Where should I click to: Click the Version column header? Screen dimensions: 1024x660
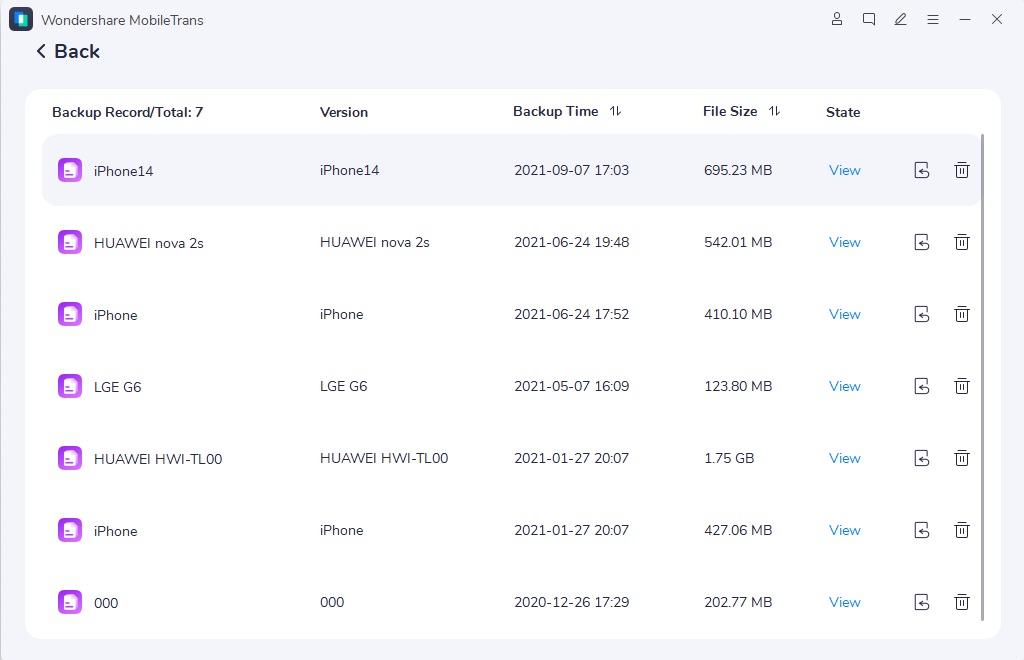pos(344,112)
